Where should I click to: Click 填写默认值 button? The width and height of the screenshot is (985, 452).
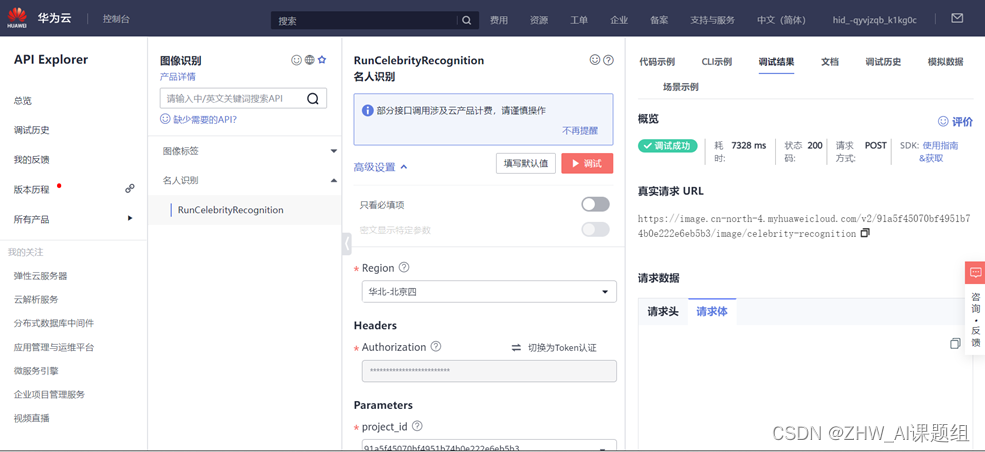(526, 163)
